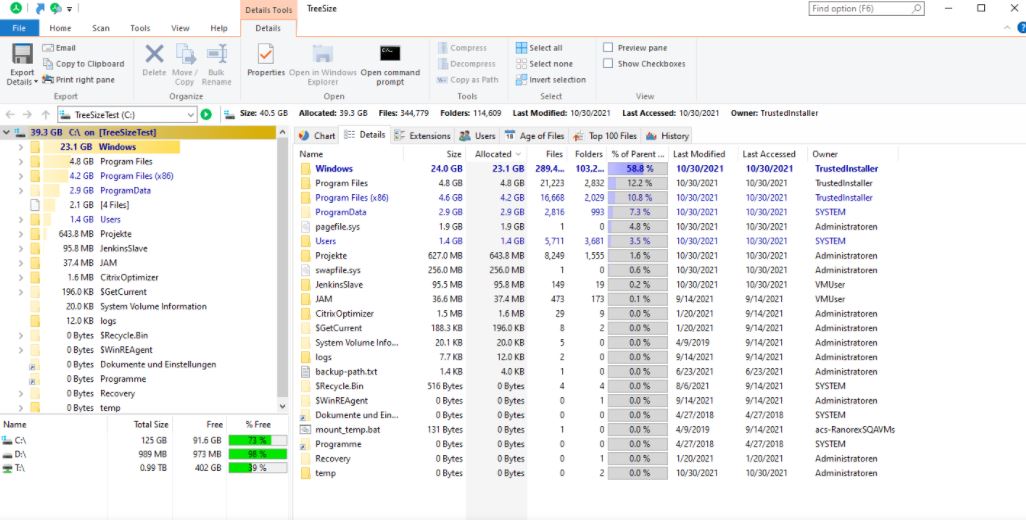Switch to the Scan ribbon tab
This screenshot has width=1026, height=520.
coord(101,28)
